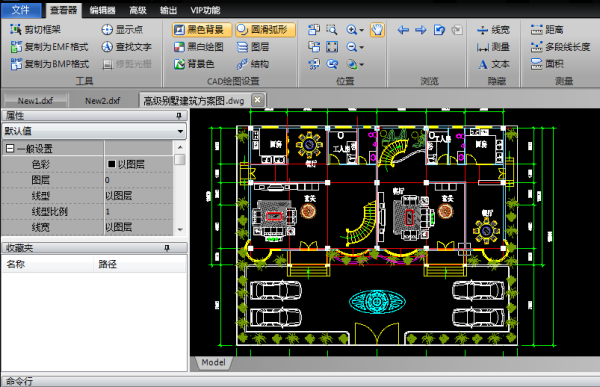Open the third-row globe zoom dropdown arrow
The width and height of the screenshot is (600, 387).
tap(361, 64)
